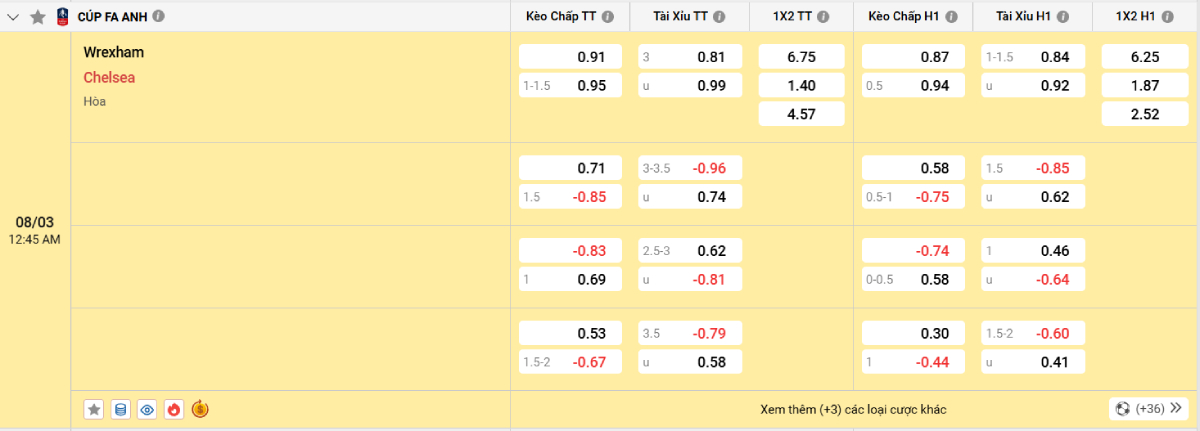Pick Chelsea full-time 1X2 odds 1.40
The height and width of the screenshot is (431, 1200).
click(x=802, y=86)
